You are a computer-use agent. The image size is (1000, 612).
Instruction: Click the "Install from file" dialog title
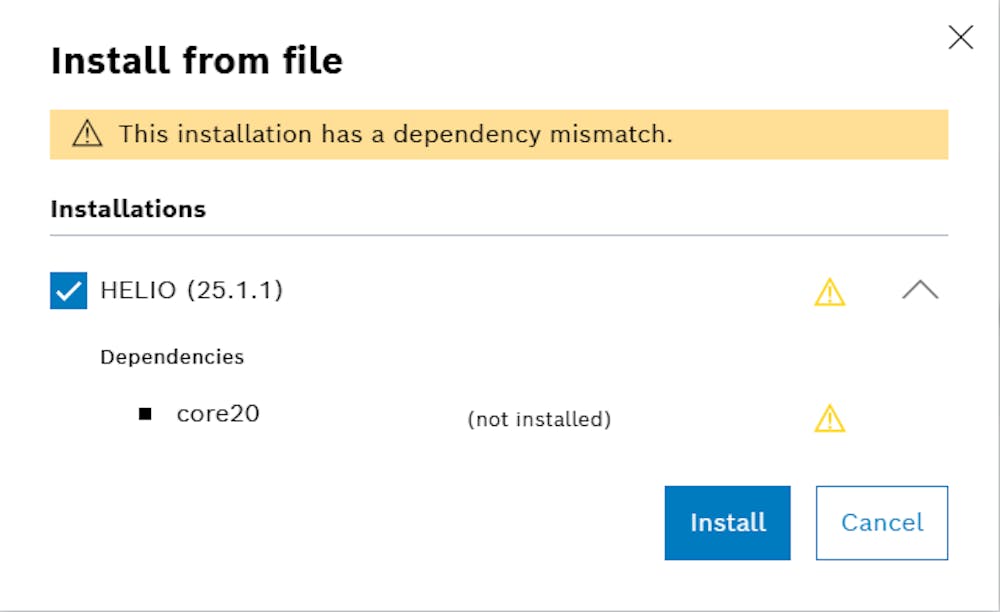tap(197, 62)
